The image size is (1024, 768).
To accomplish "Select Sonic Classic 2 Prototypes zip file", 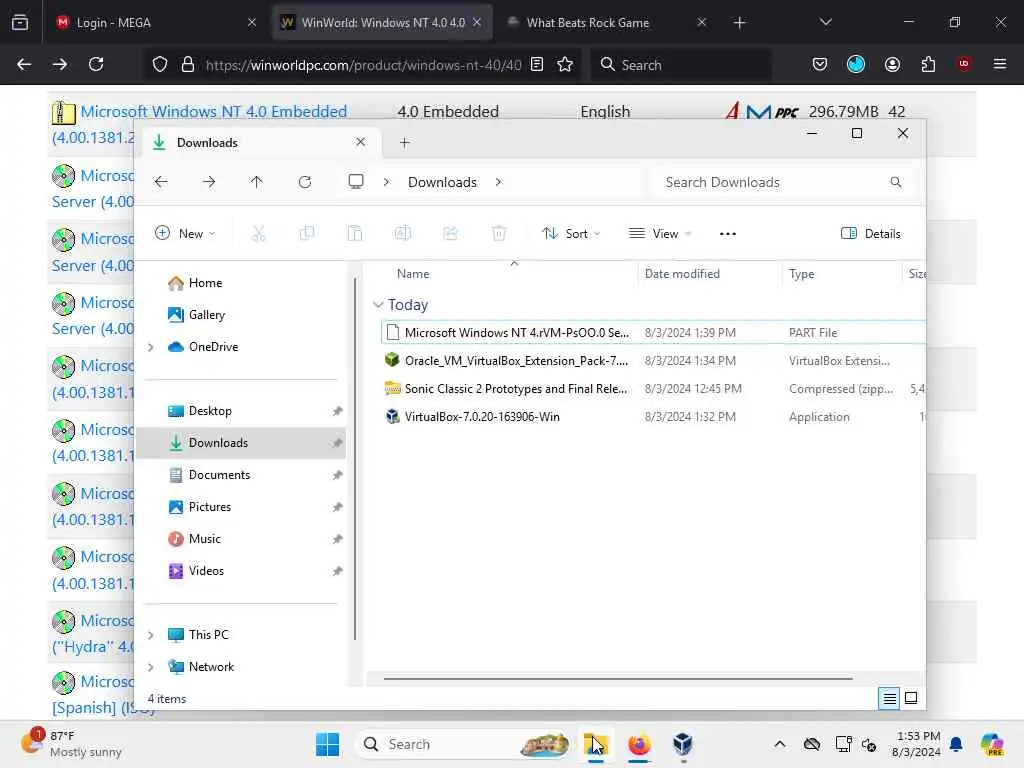I will click(652, 389).
